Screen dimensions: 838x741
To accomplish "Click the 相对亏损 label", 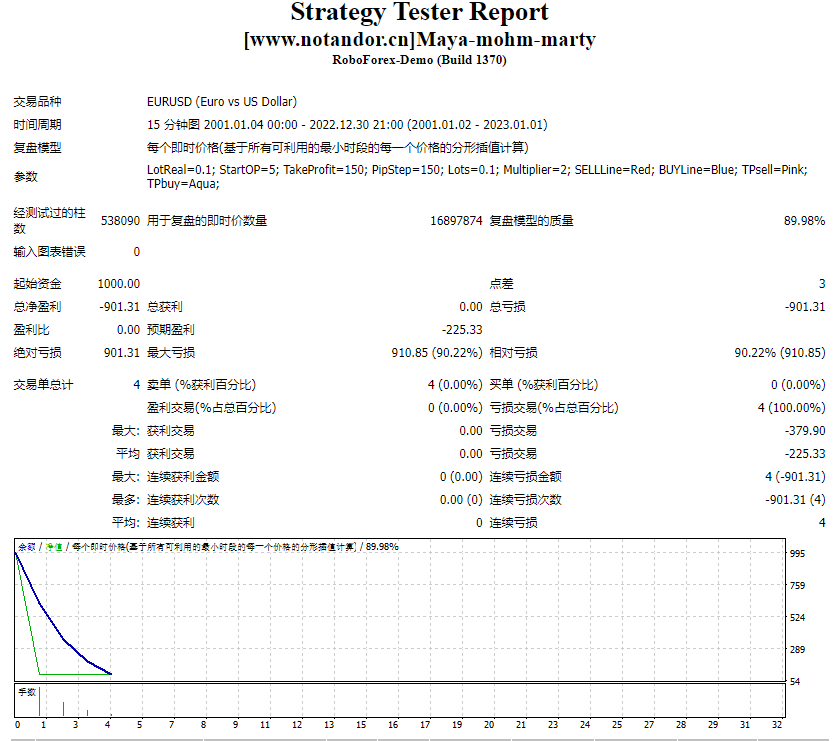I will coord(513,353).
